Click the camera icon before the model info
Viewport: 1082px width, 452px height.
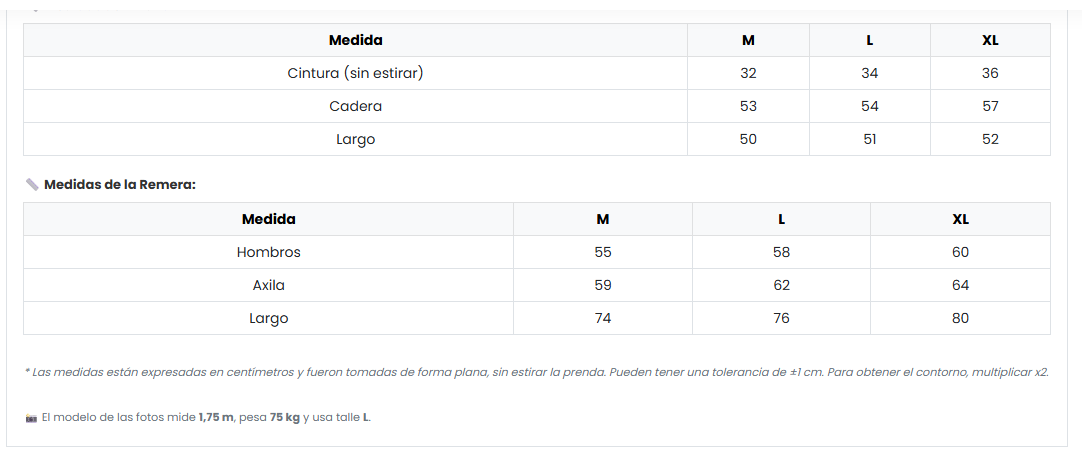31,417
